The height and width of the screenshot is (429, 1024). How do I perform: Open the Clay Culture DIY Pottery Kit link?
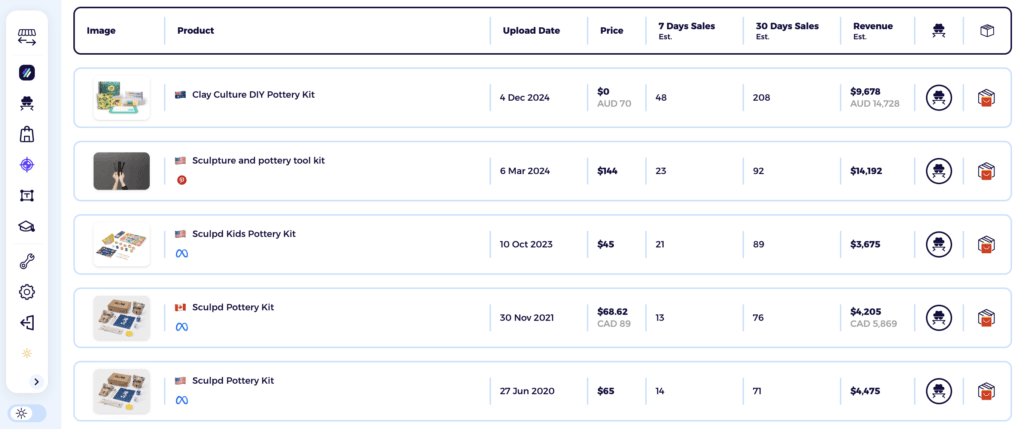tap(253, 94)
